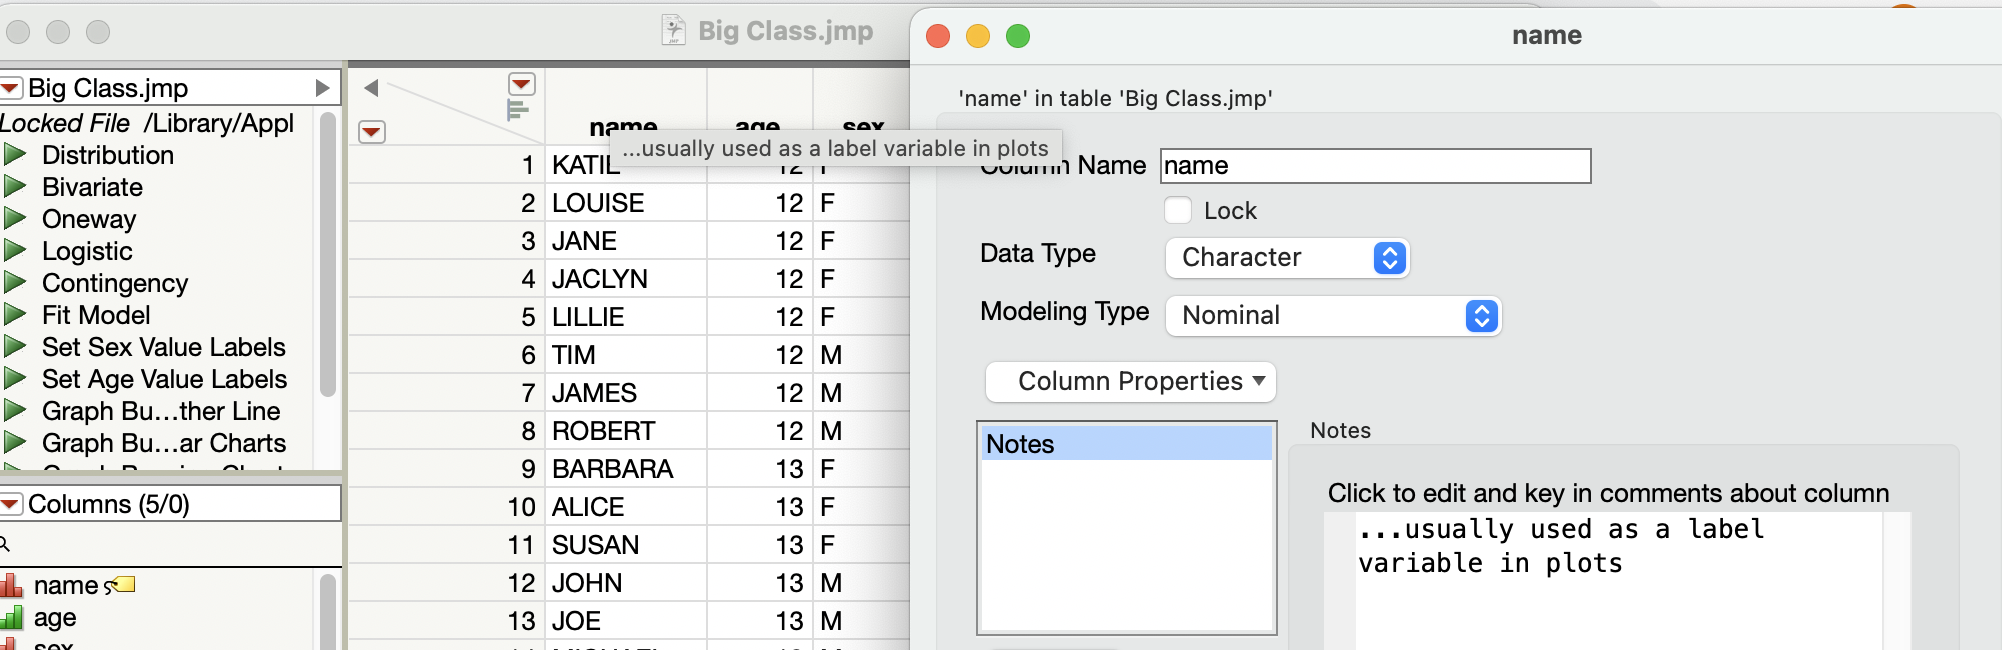This screenshot has width=2002, height=650.
Task: Select row number 9
Action: 446,469
